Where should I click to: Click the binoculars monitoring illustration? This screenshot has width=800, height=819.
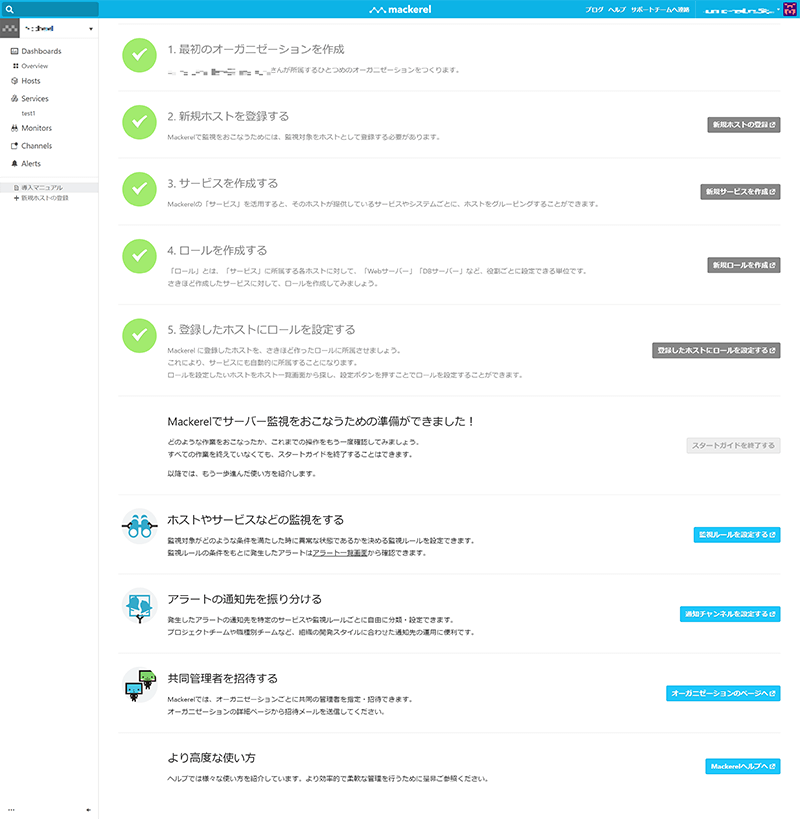point(137,525)
